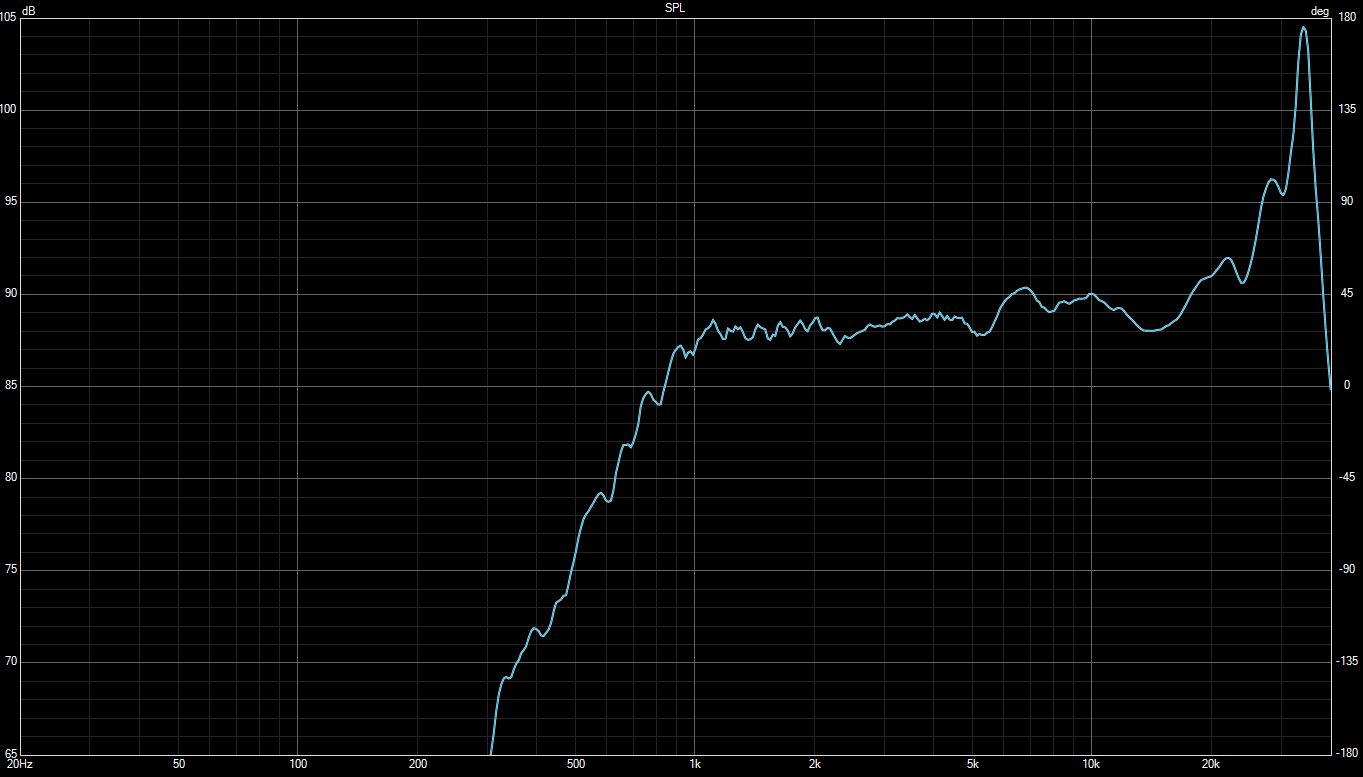
Task: Click the deg unit label
Action: click(x=1320, y=11)
